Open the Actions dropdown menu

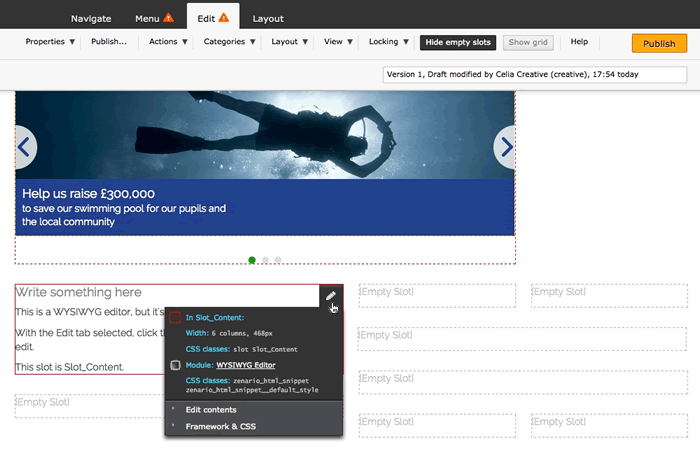click(x=167, y=42)
